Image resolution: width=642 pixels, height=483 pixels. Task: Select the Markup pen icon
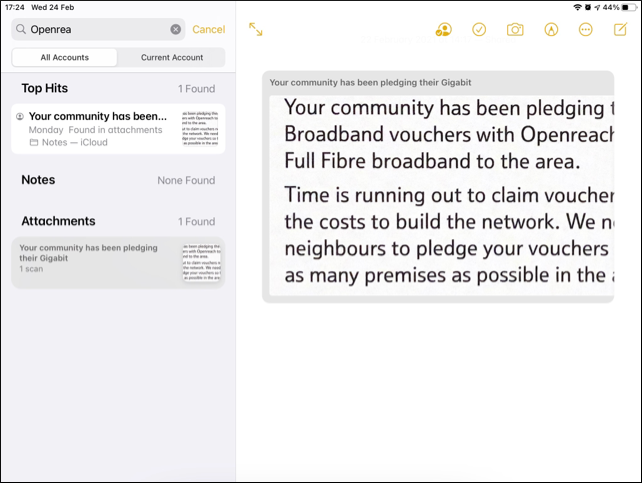[x=551, y=29]
